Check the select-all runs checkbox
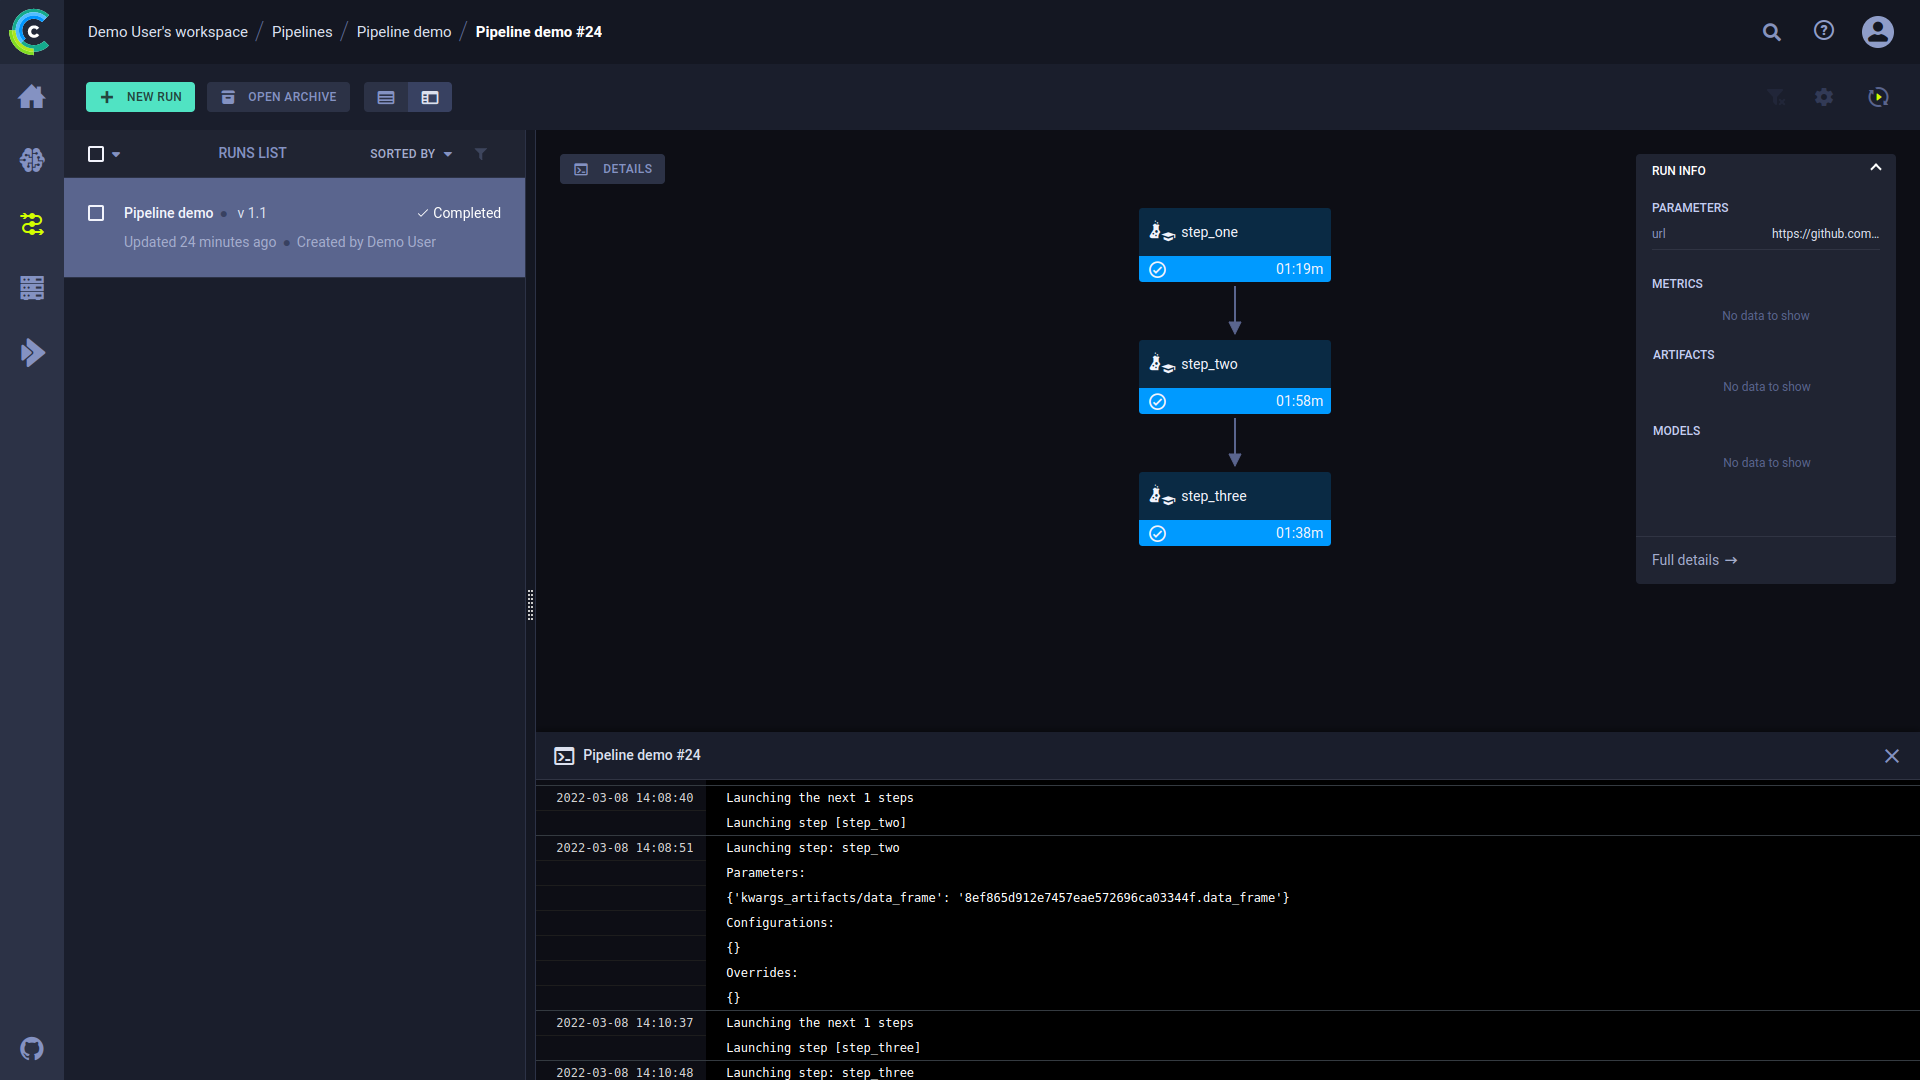This screenshot has width=1920, height=1080. [96, 154]
